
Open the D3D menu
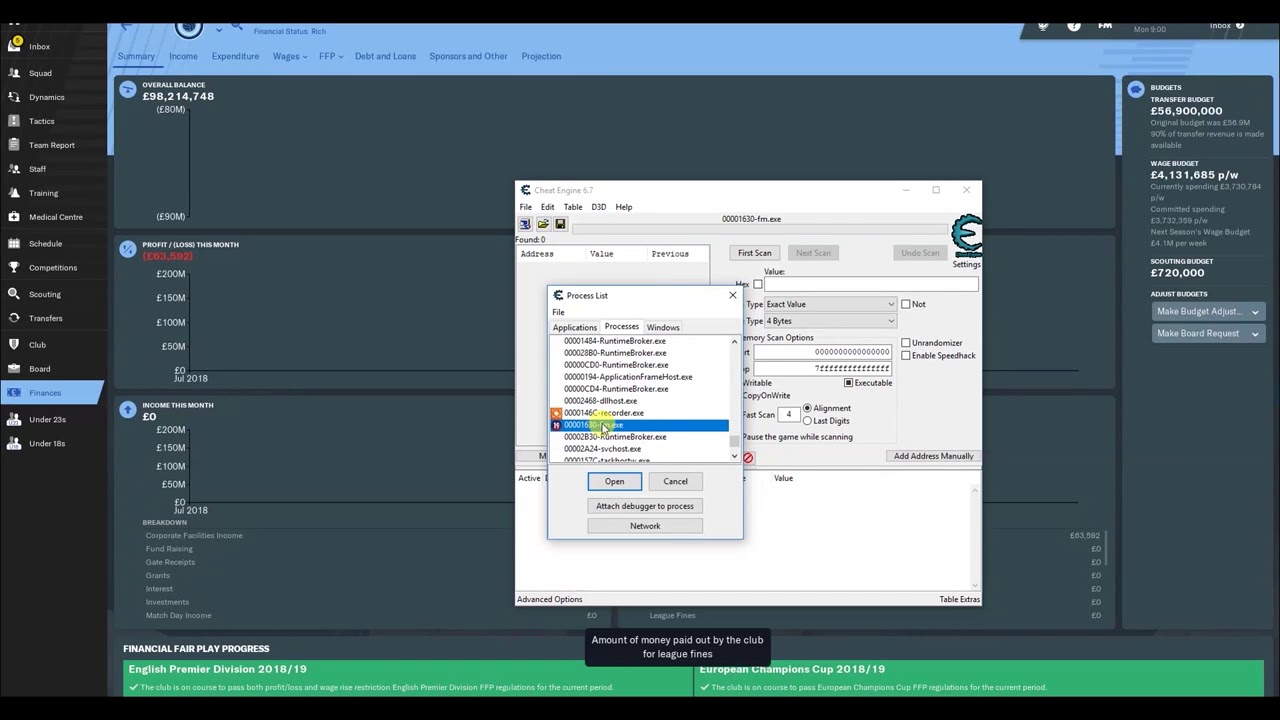coord(598,207)
